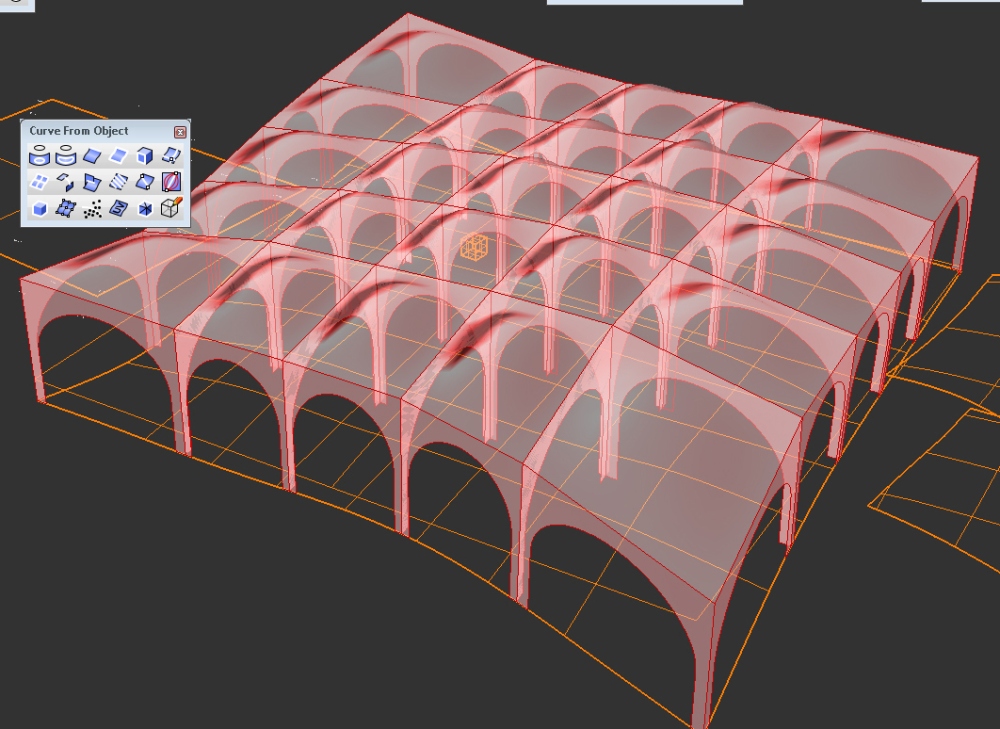Select the red sphere geodesic curve icon
Viewport: 1000px width, 729px height.
coord(171,182)
